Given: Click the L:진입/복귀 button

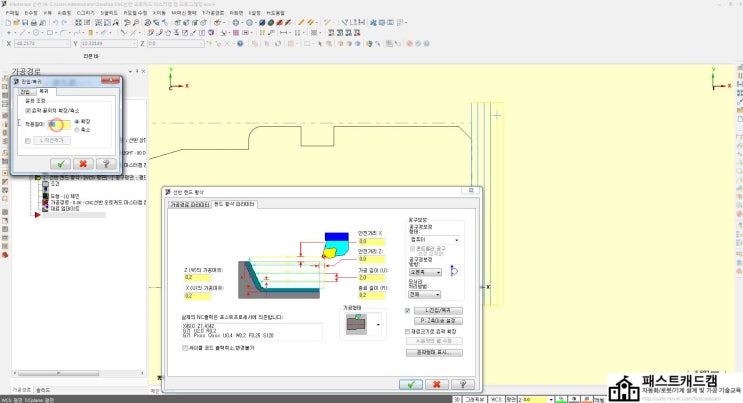Looking at the screenshot, I should [437, 310].
